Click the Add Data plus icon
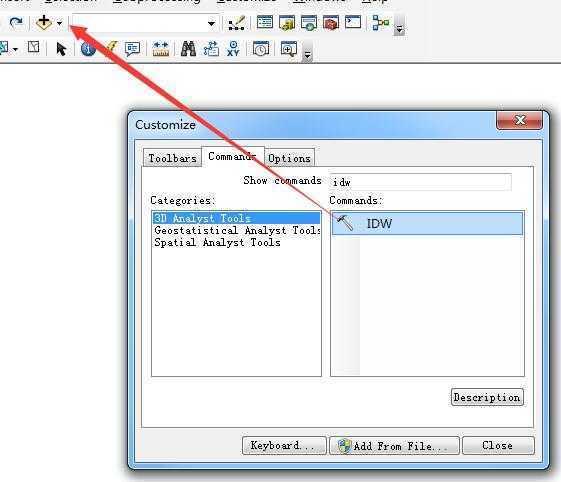Image resolution: width=561 pixels, height=482 pixels. [x=44, y=23]
